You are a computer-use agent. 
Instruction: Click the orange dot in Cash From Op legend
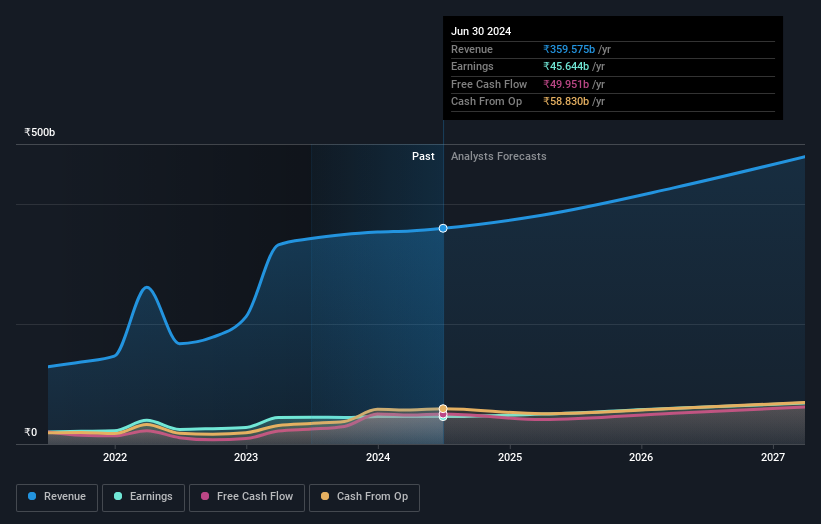tap(325, 496)
